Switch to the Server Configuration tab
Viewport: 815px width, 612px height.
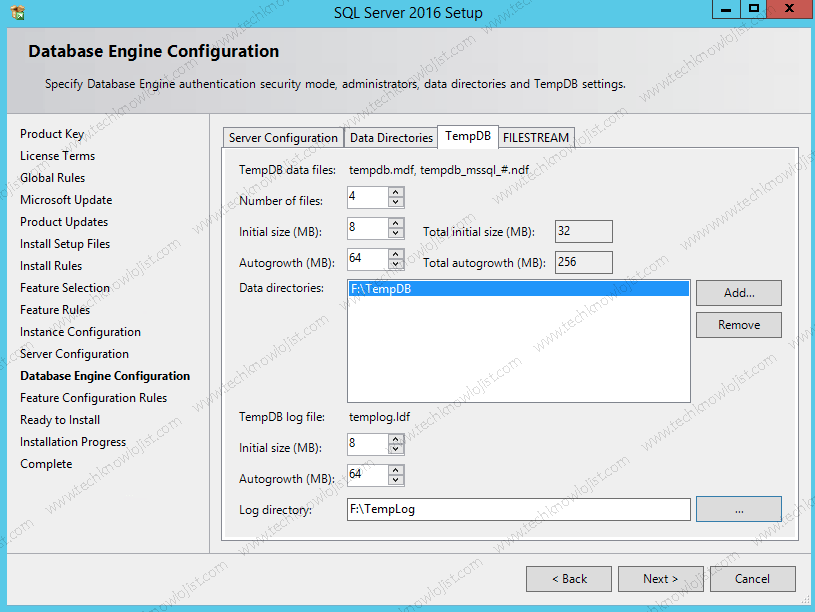[283, 138]
